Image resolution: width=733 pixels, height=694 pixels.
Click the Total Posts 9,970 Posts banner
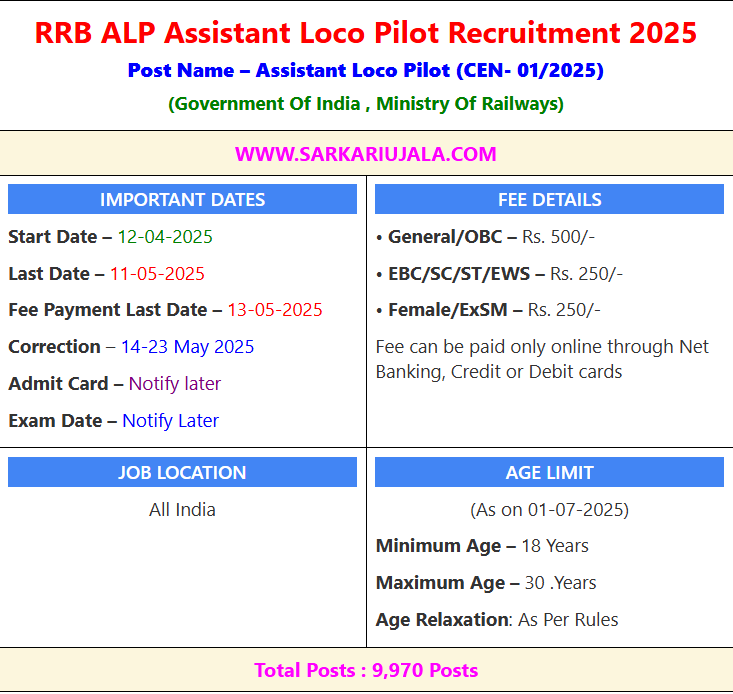pyautogui.click(x=366, y=670)
